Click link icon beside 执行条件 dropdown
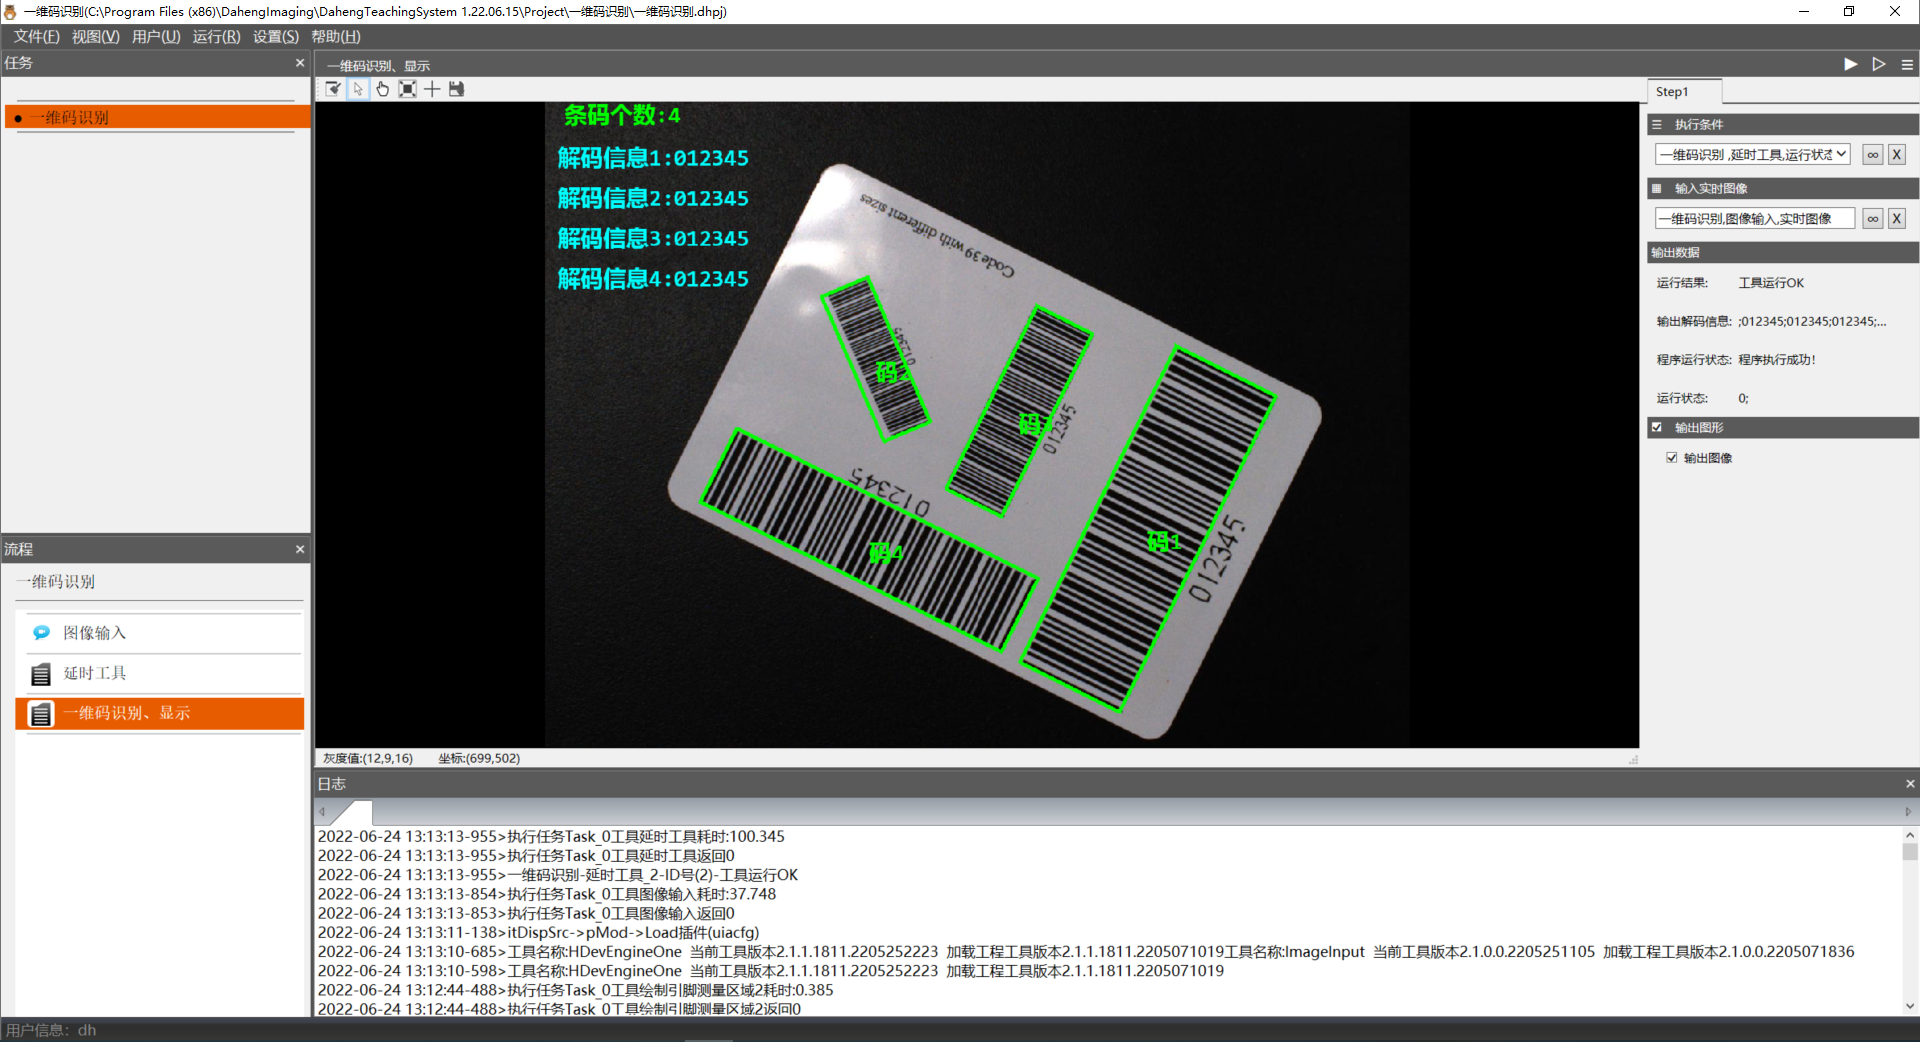Screen dimensions: 1920x1042 [x=1873, y=155]
